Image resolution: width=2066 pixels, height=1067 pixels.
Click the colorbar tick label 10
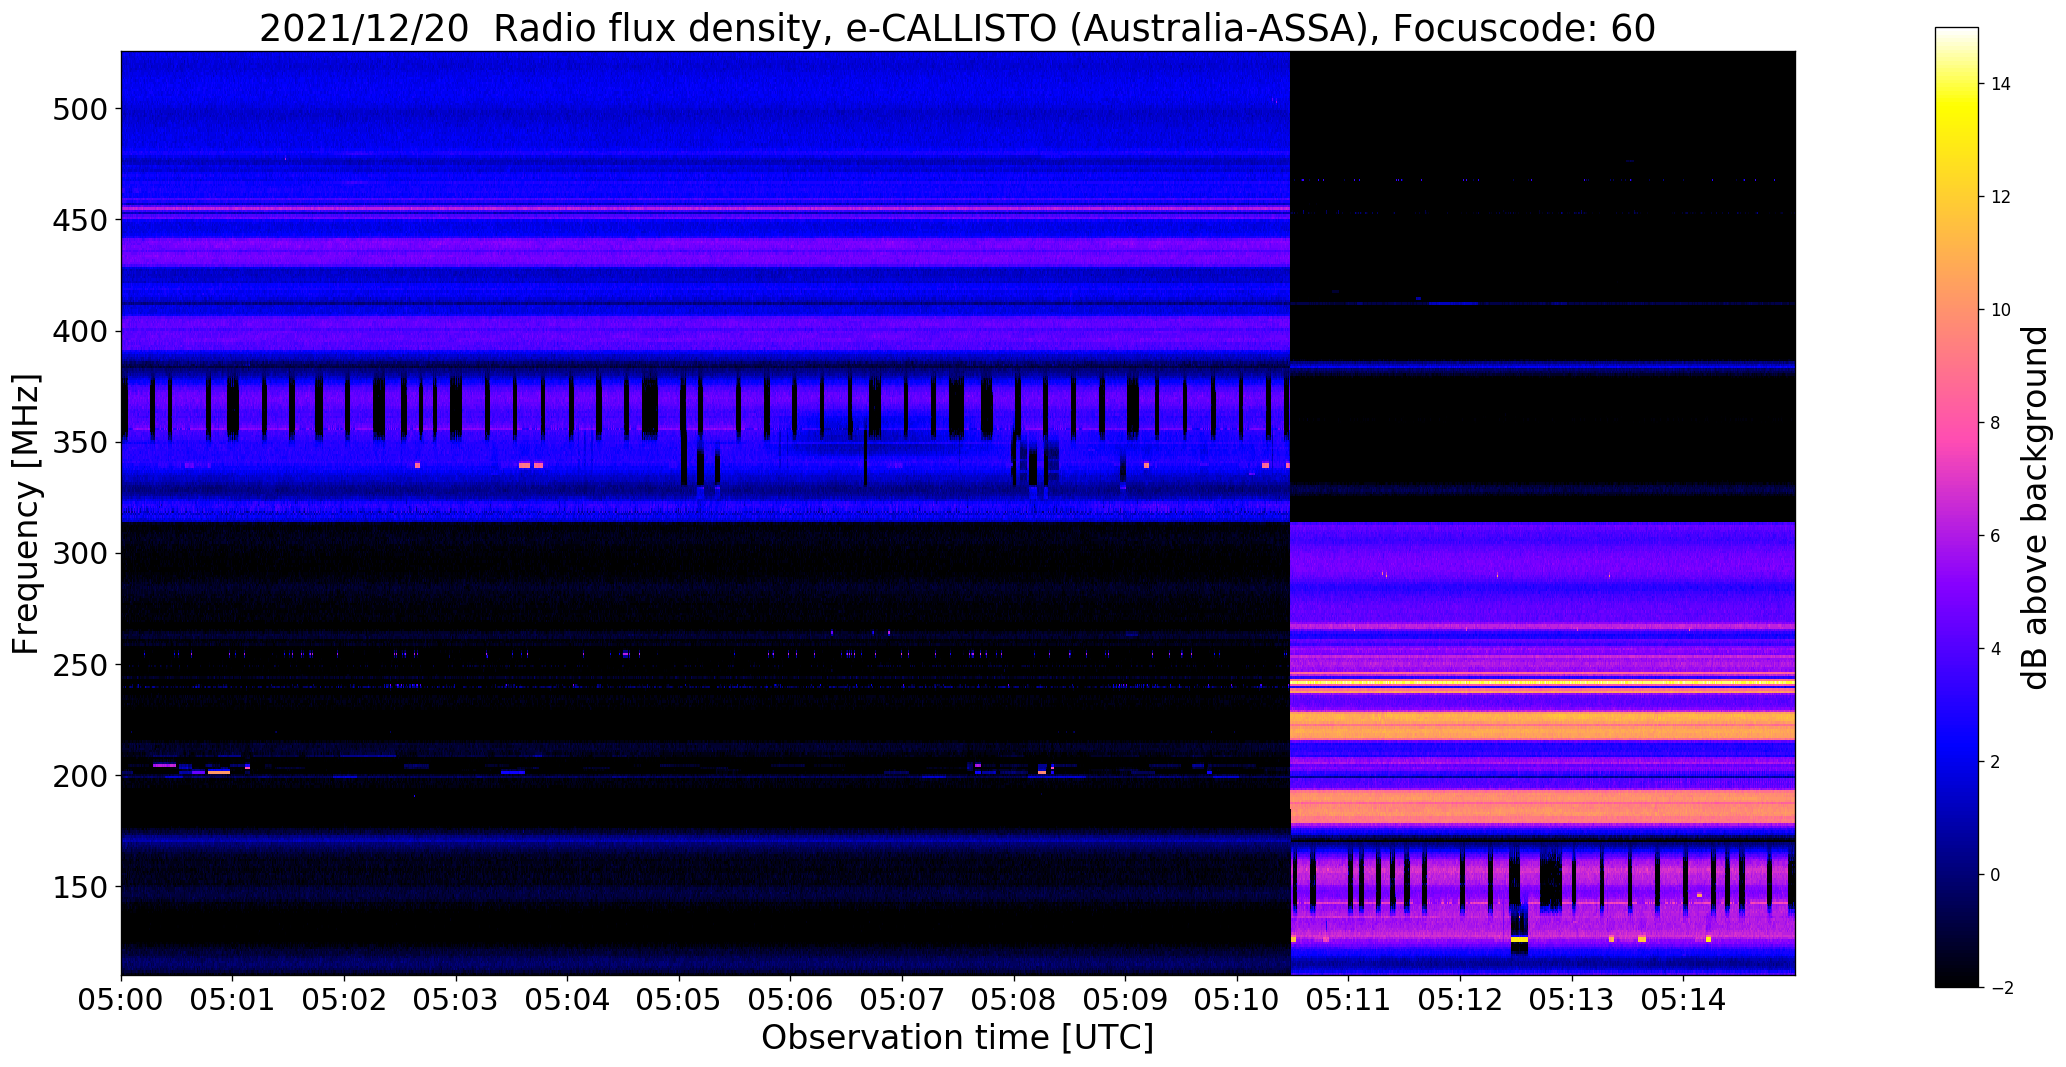[2001, 310]
